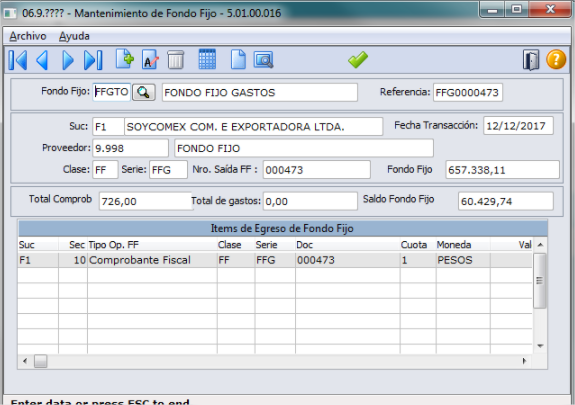Delete record using trash can icon

point(176,59)
